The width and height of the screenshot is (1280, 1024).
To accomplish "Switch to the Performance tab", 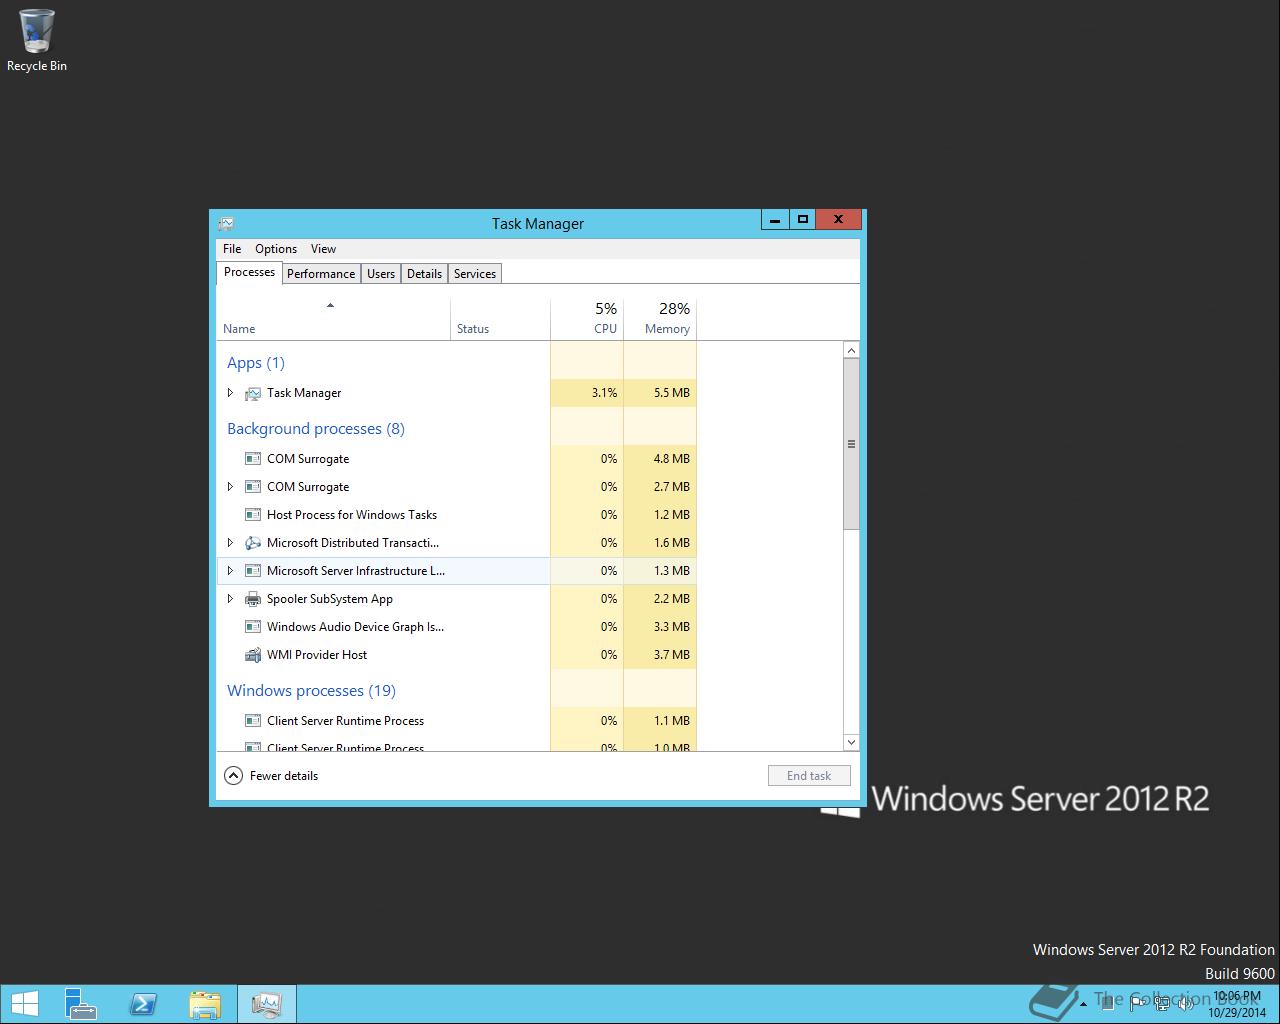I will pyautogui.click(x=321, y=274).
